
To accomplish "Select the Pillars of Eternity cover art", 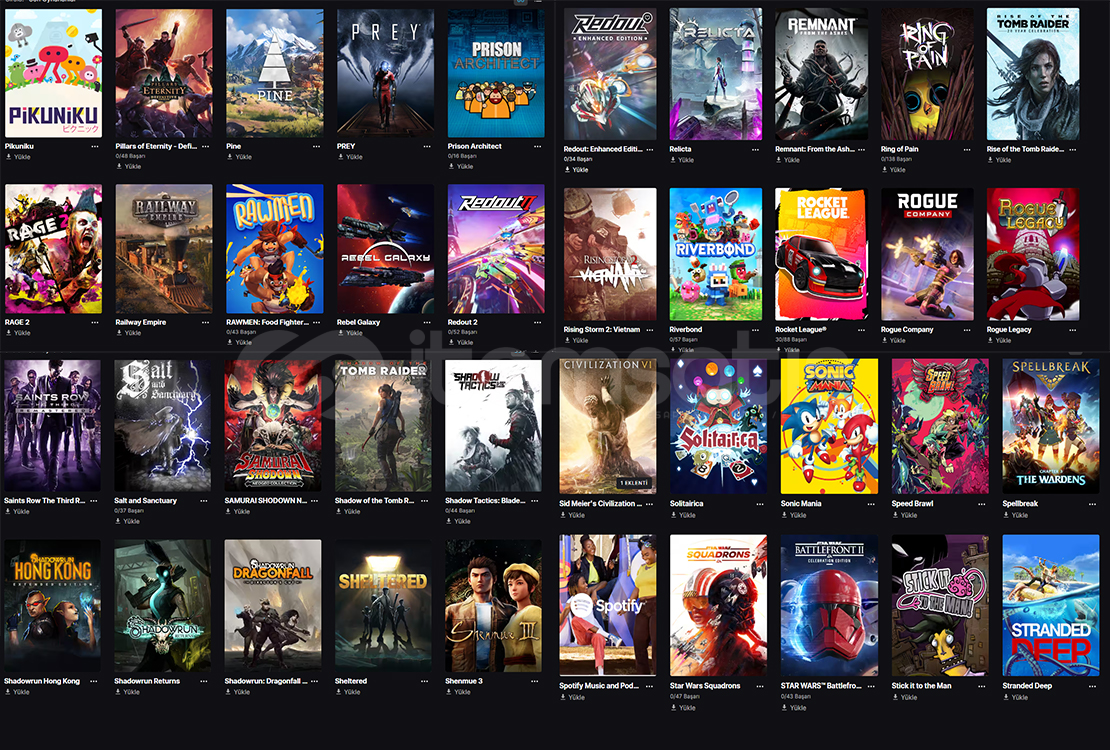I will tap(164, 73).
